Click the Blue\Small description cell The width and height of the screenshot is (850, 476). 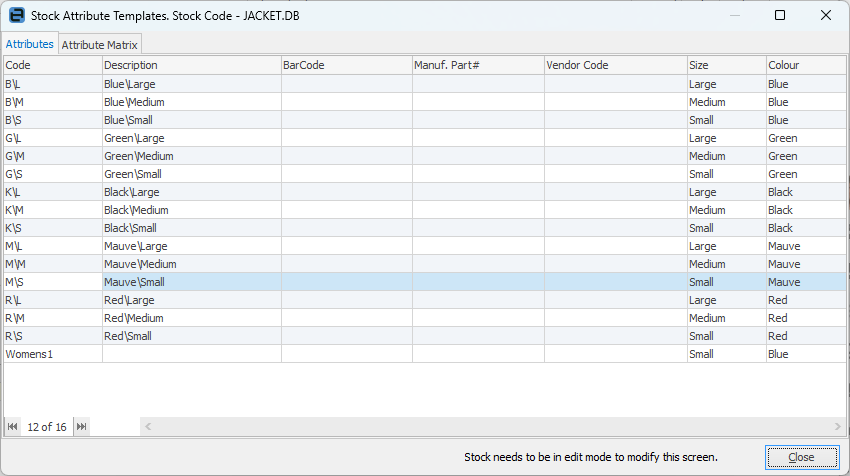click(191, 120)
